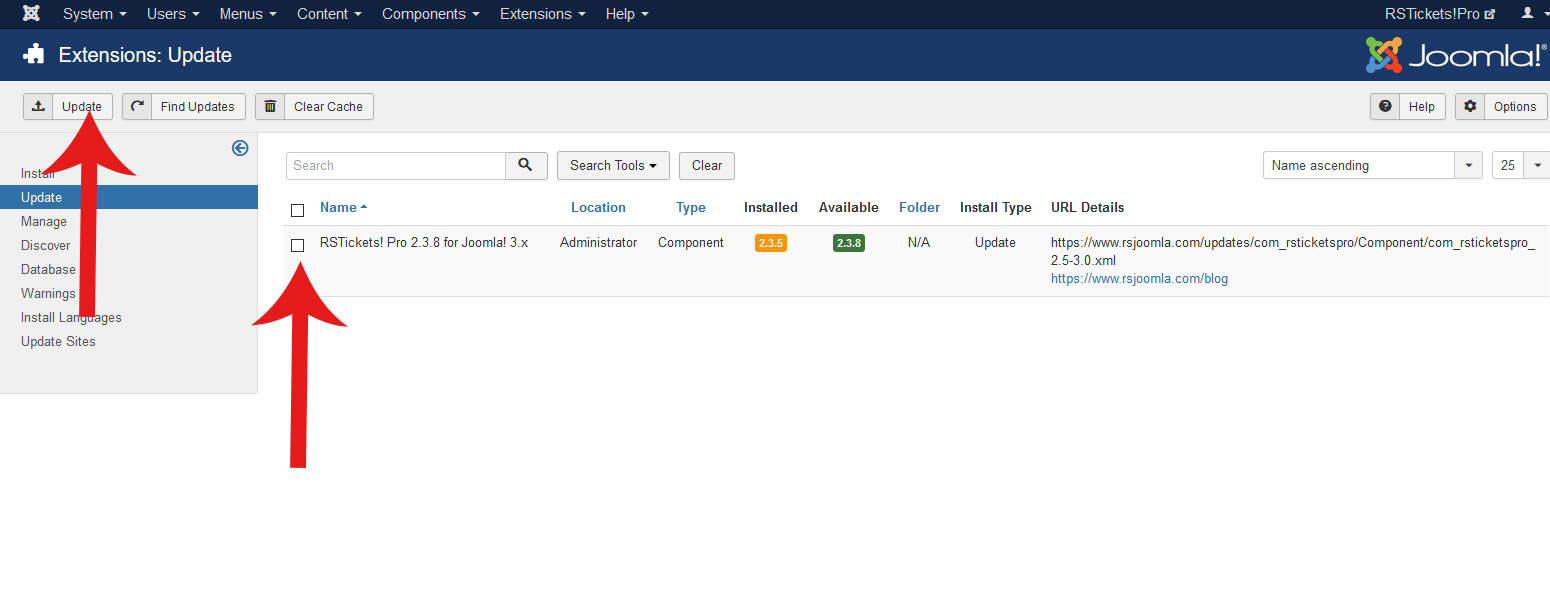Open the Menus dropdown menu
Screen dimensions: 1550x599
pos(248,14)
